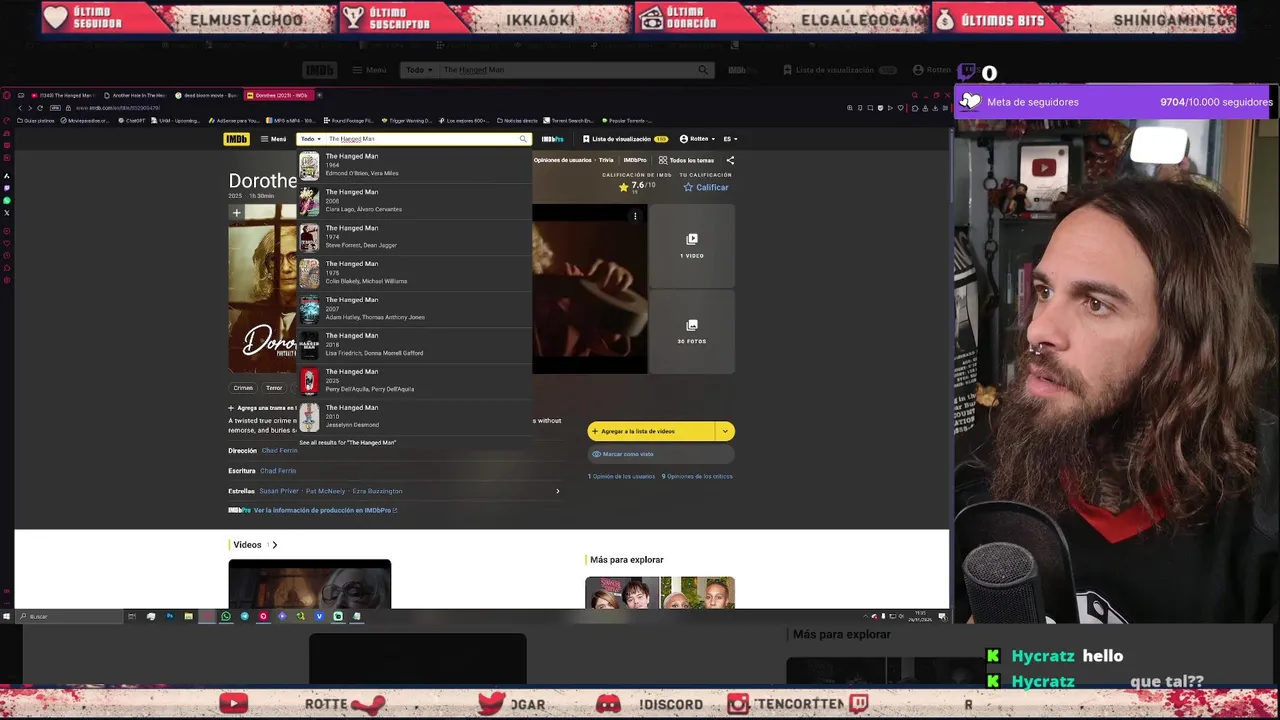Click the IMDb logo home icon
The width and height of the screenshot is (1280, 720).
(x=236, y=139)
